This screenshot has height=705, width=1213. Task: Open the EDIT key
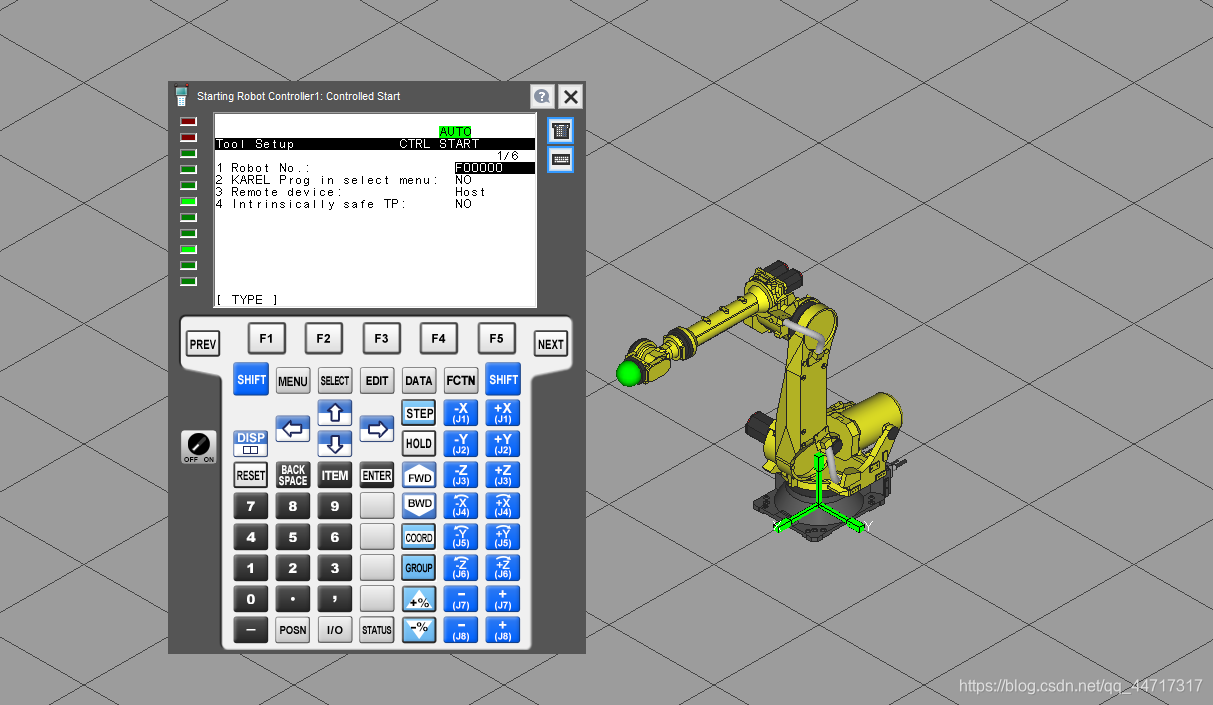point(377,381)
